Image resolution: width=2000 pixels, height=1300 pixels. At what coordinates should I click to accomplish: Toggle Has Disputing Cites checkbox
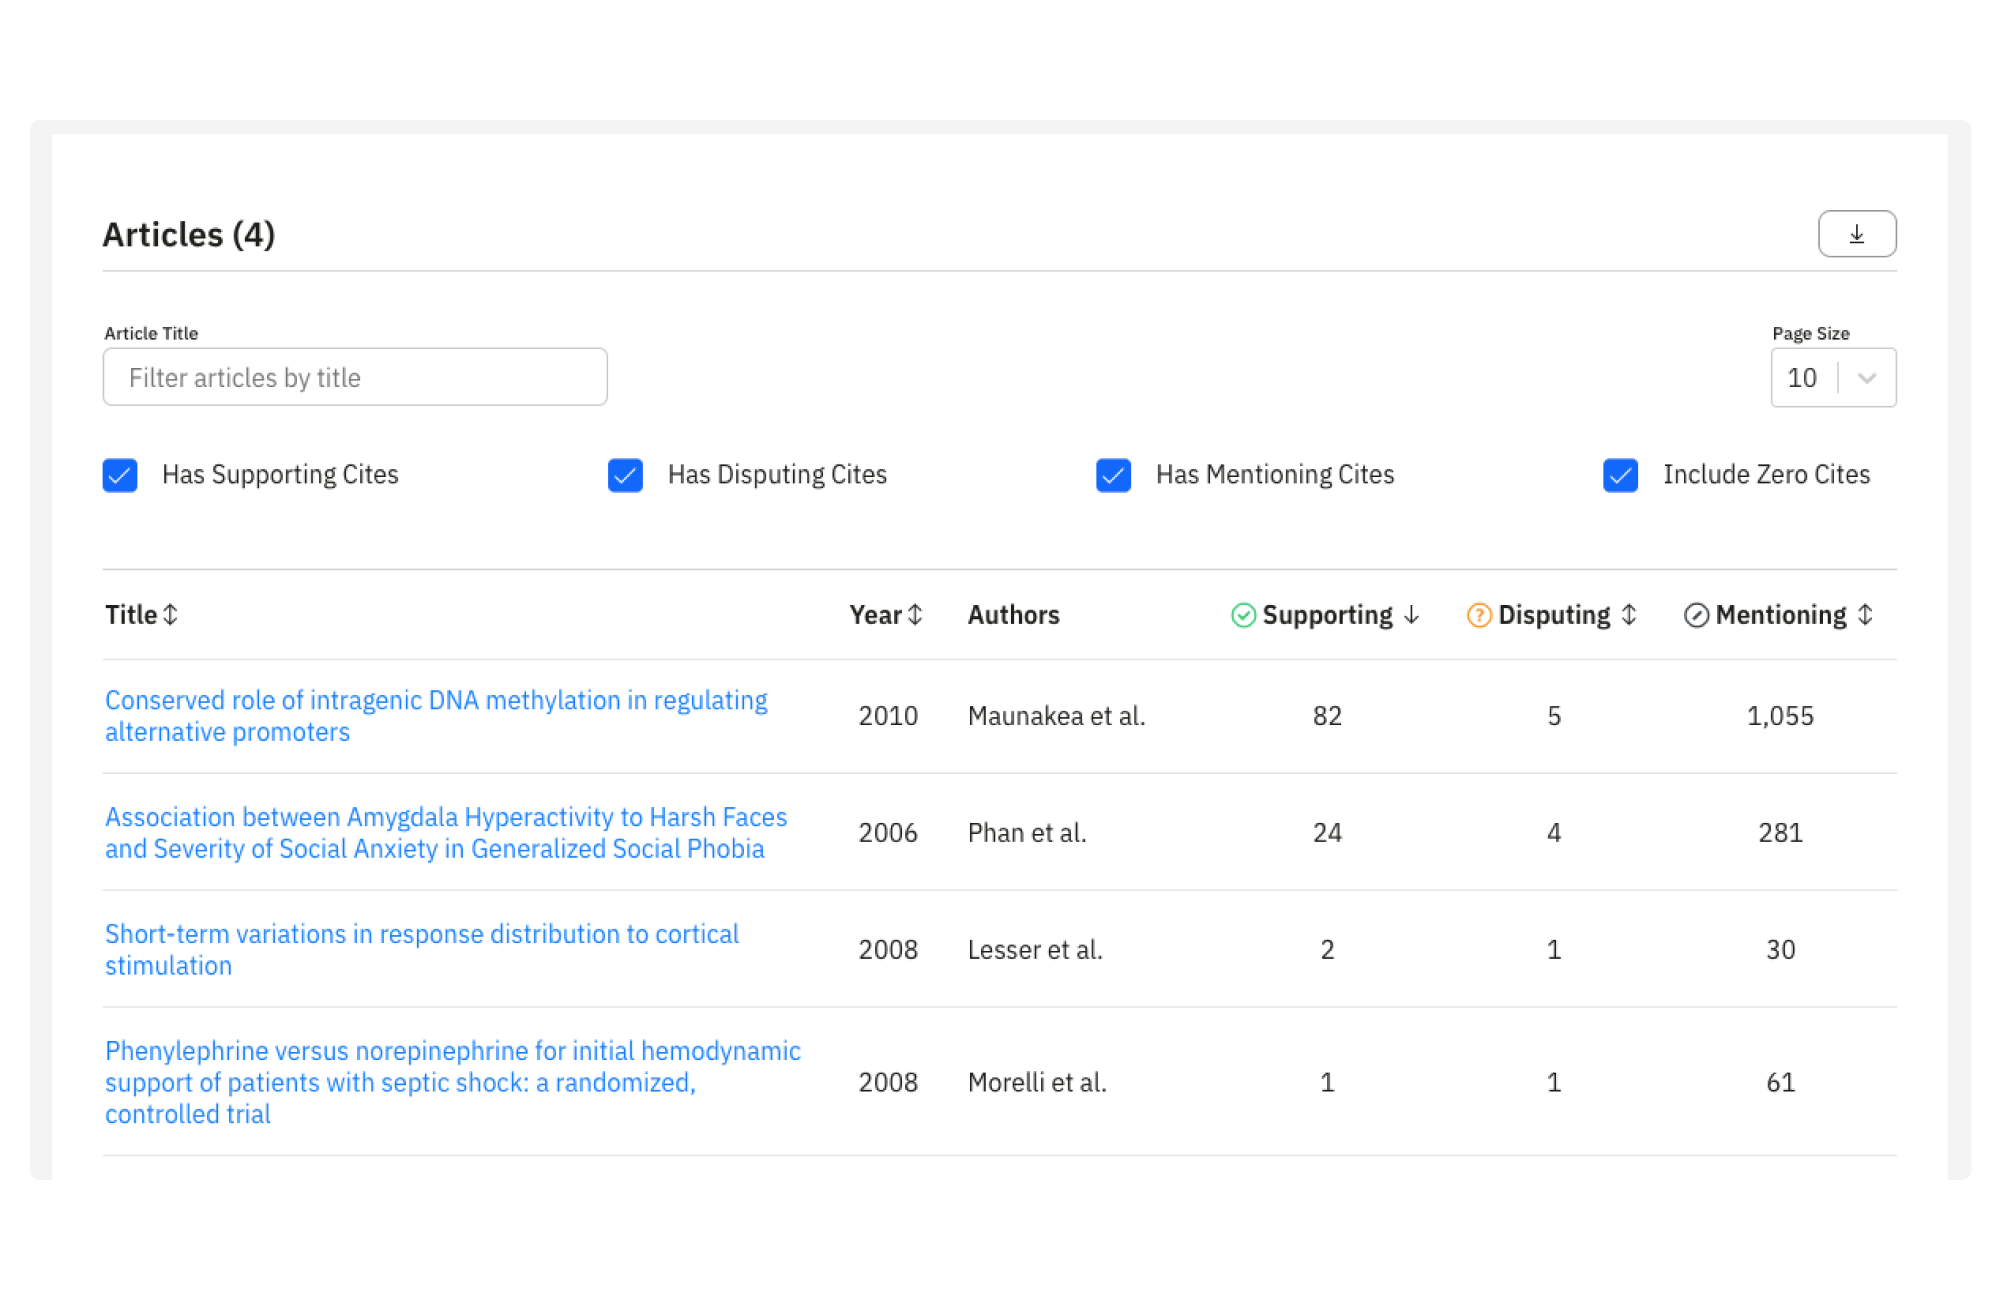(x=625, y=475)
